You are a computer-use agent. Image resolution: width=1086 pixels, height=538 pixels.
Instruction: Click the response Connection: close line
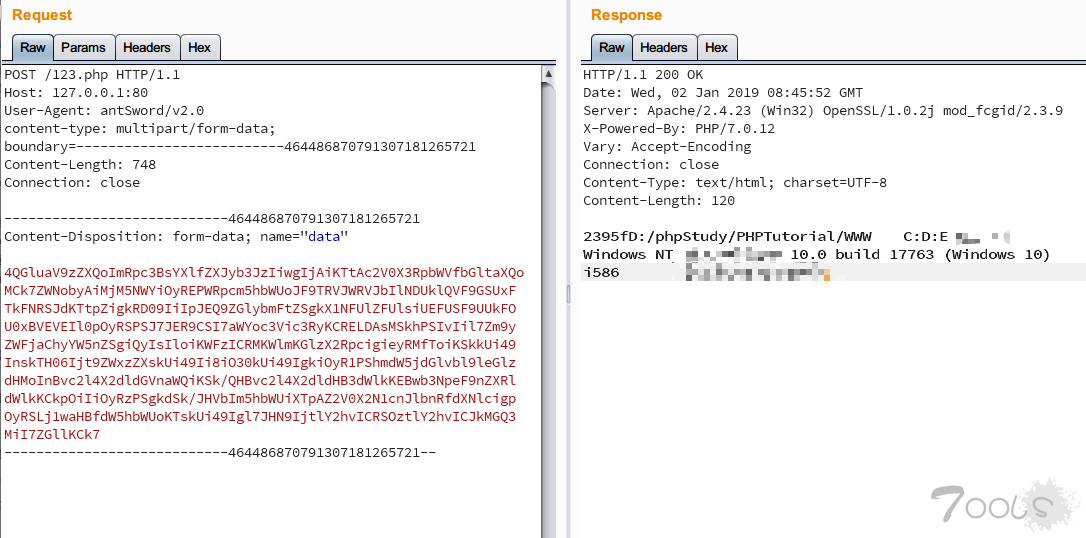[651, 165]
